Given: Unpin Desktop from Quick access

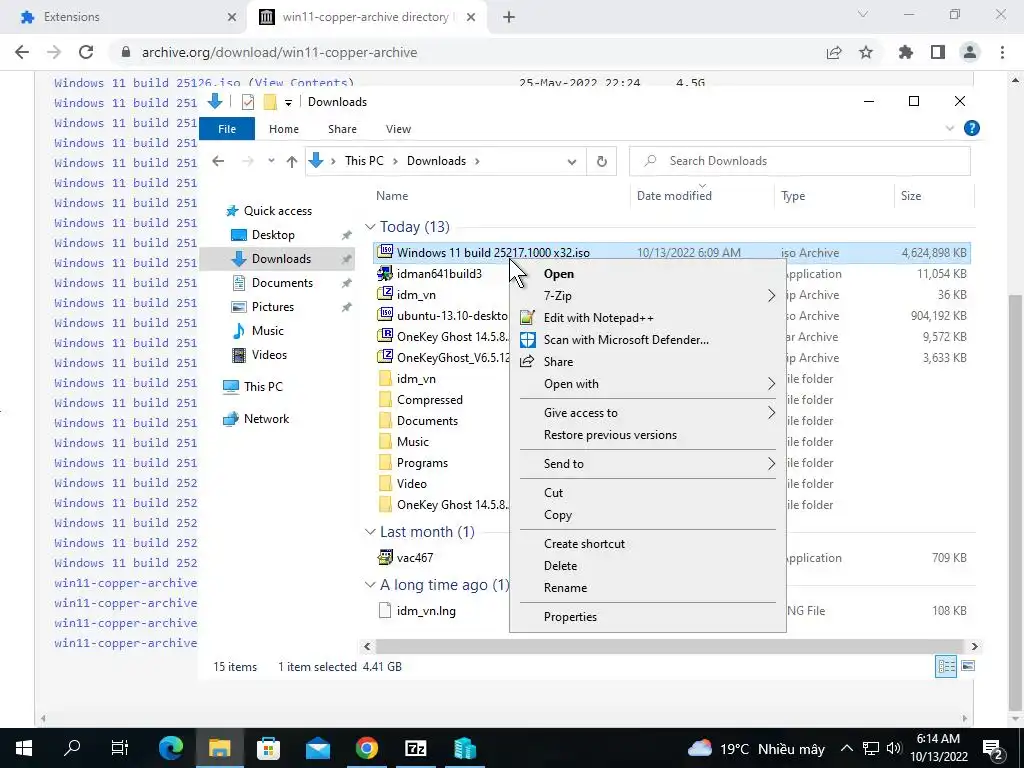Looking at the screenshot, I should tap(346, 235).
